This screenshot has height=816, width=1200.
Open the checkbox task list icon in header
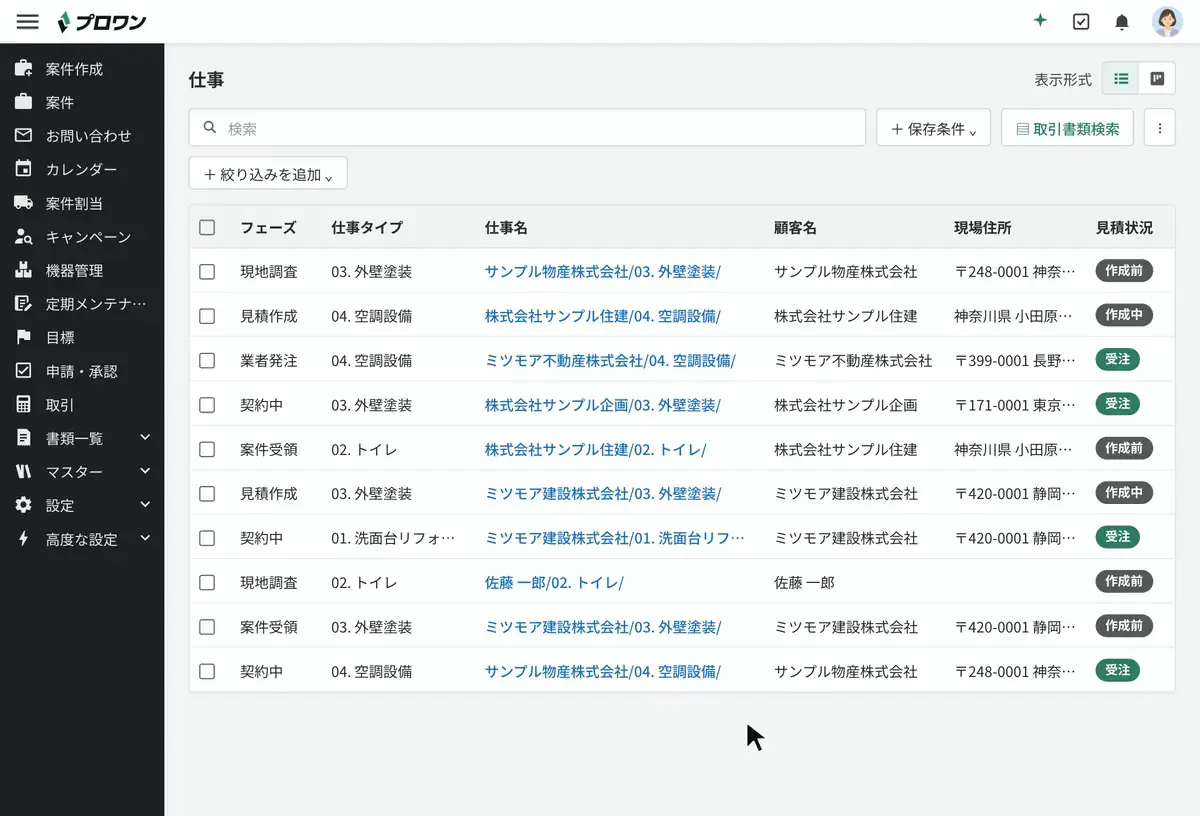point(1081,21)
